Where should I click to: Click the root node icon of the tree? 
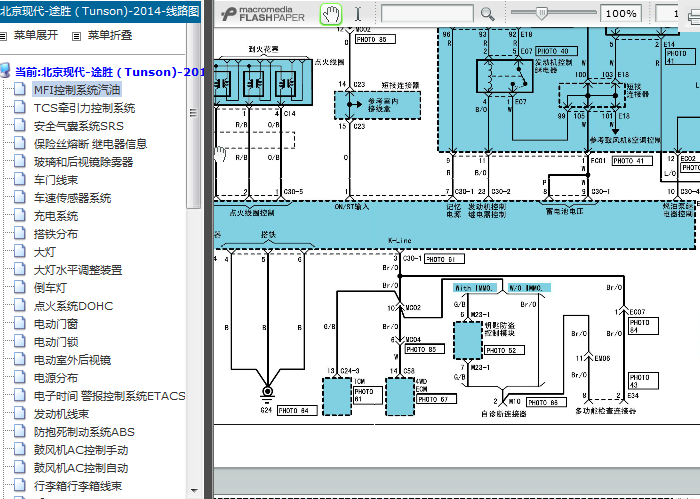pyautogui.click(x=5, y=71)
